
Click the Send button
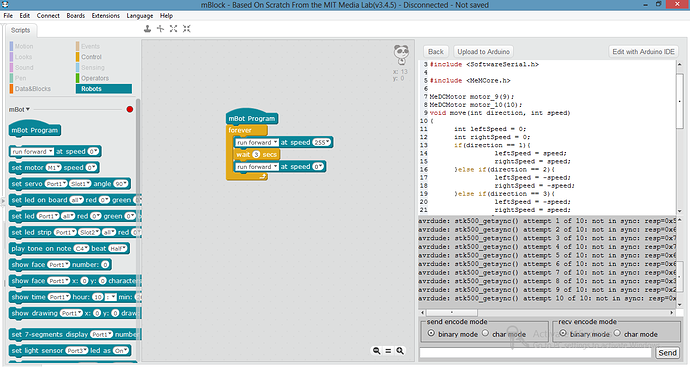pyautogui.click(x=667, y=352)
